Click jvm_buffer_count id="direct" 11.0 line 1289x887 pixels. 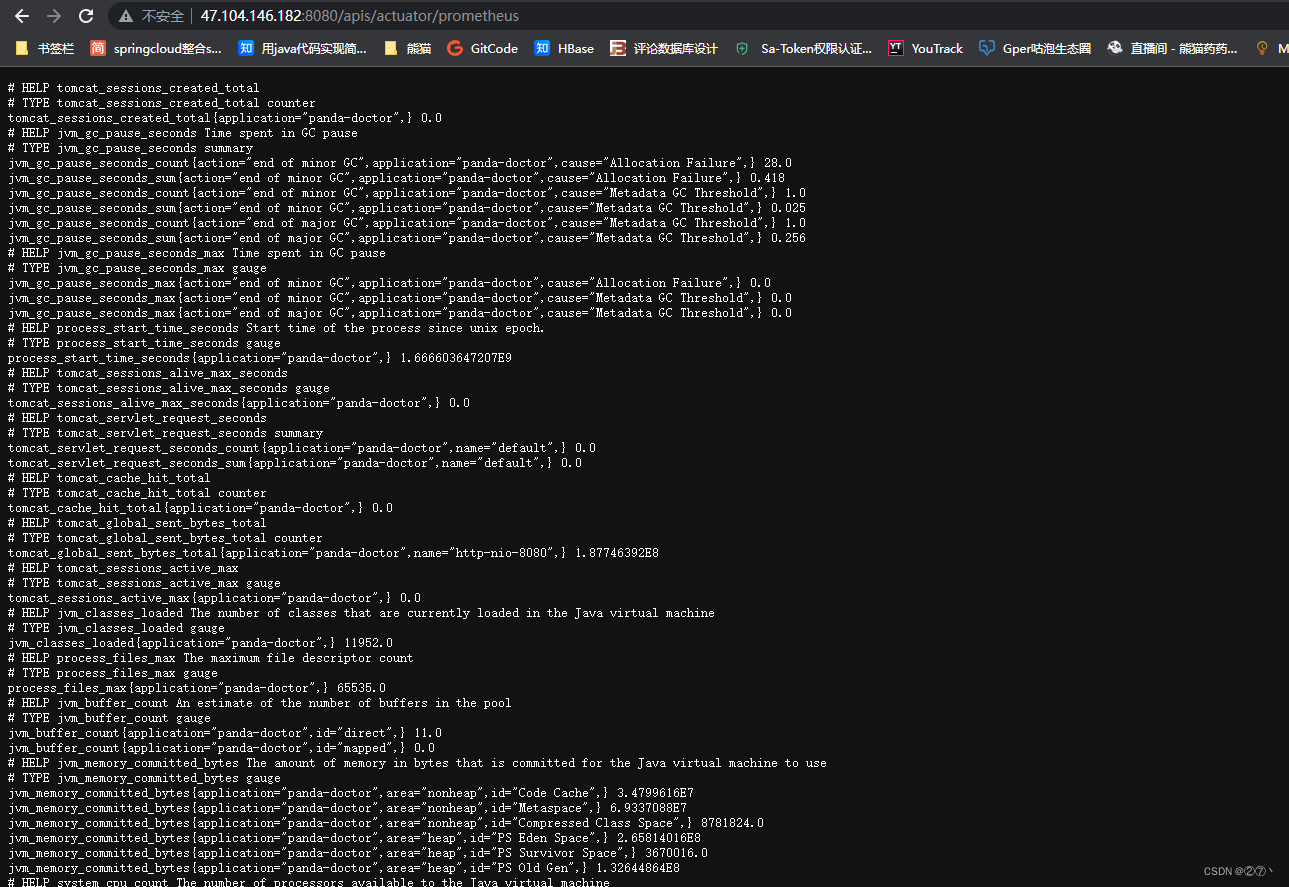(225, 733)
